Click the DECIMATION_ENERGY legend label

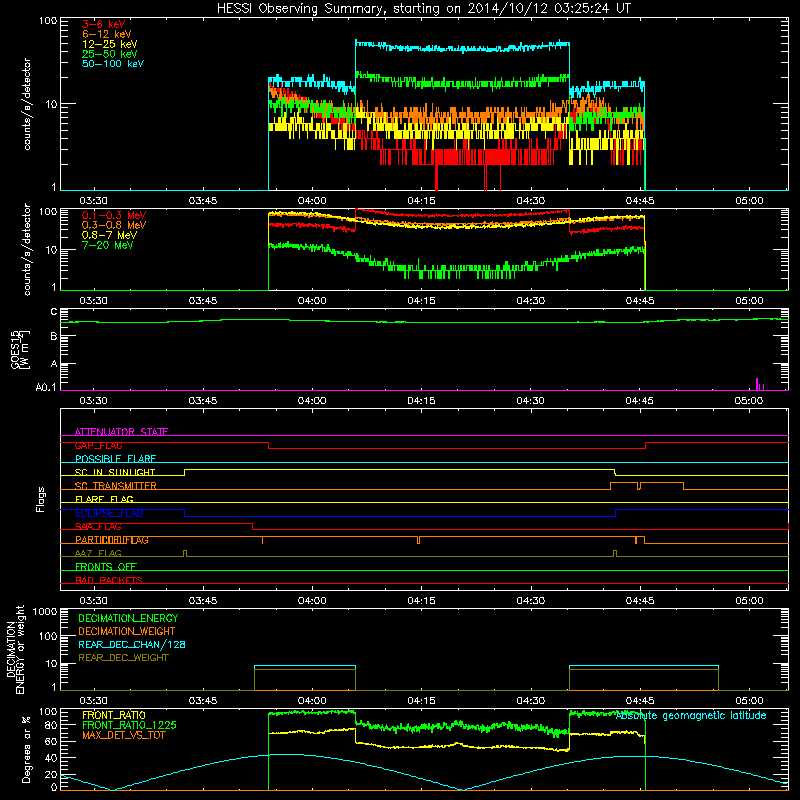[x=128, y=618]
